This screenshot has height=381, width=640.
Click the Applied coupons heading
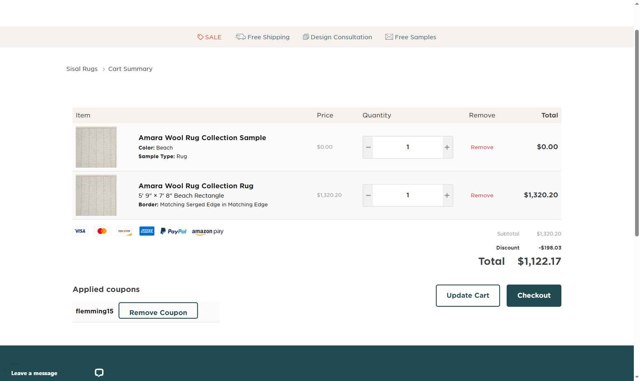[106, 289]
